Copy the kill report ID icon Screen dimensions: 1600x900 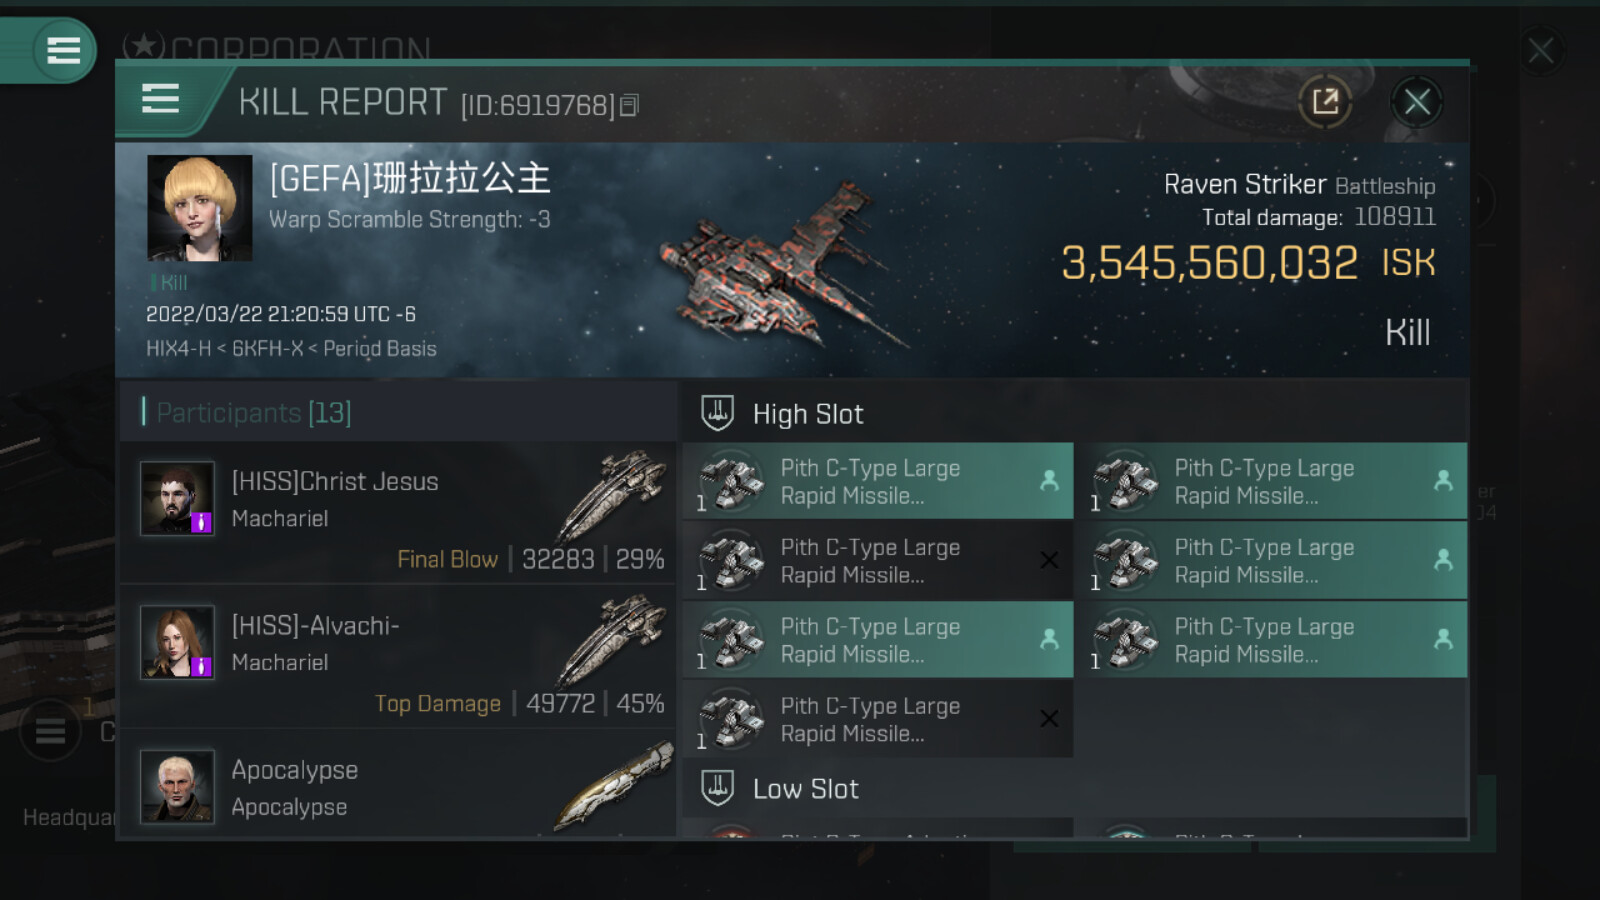(629, 105)
